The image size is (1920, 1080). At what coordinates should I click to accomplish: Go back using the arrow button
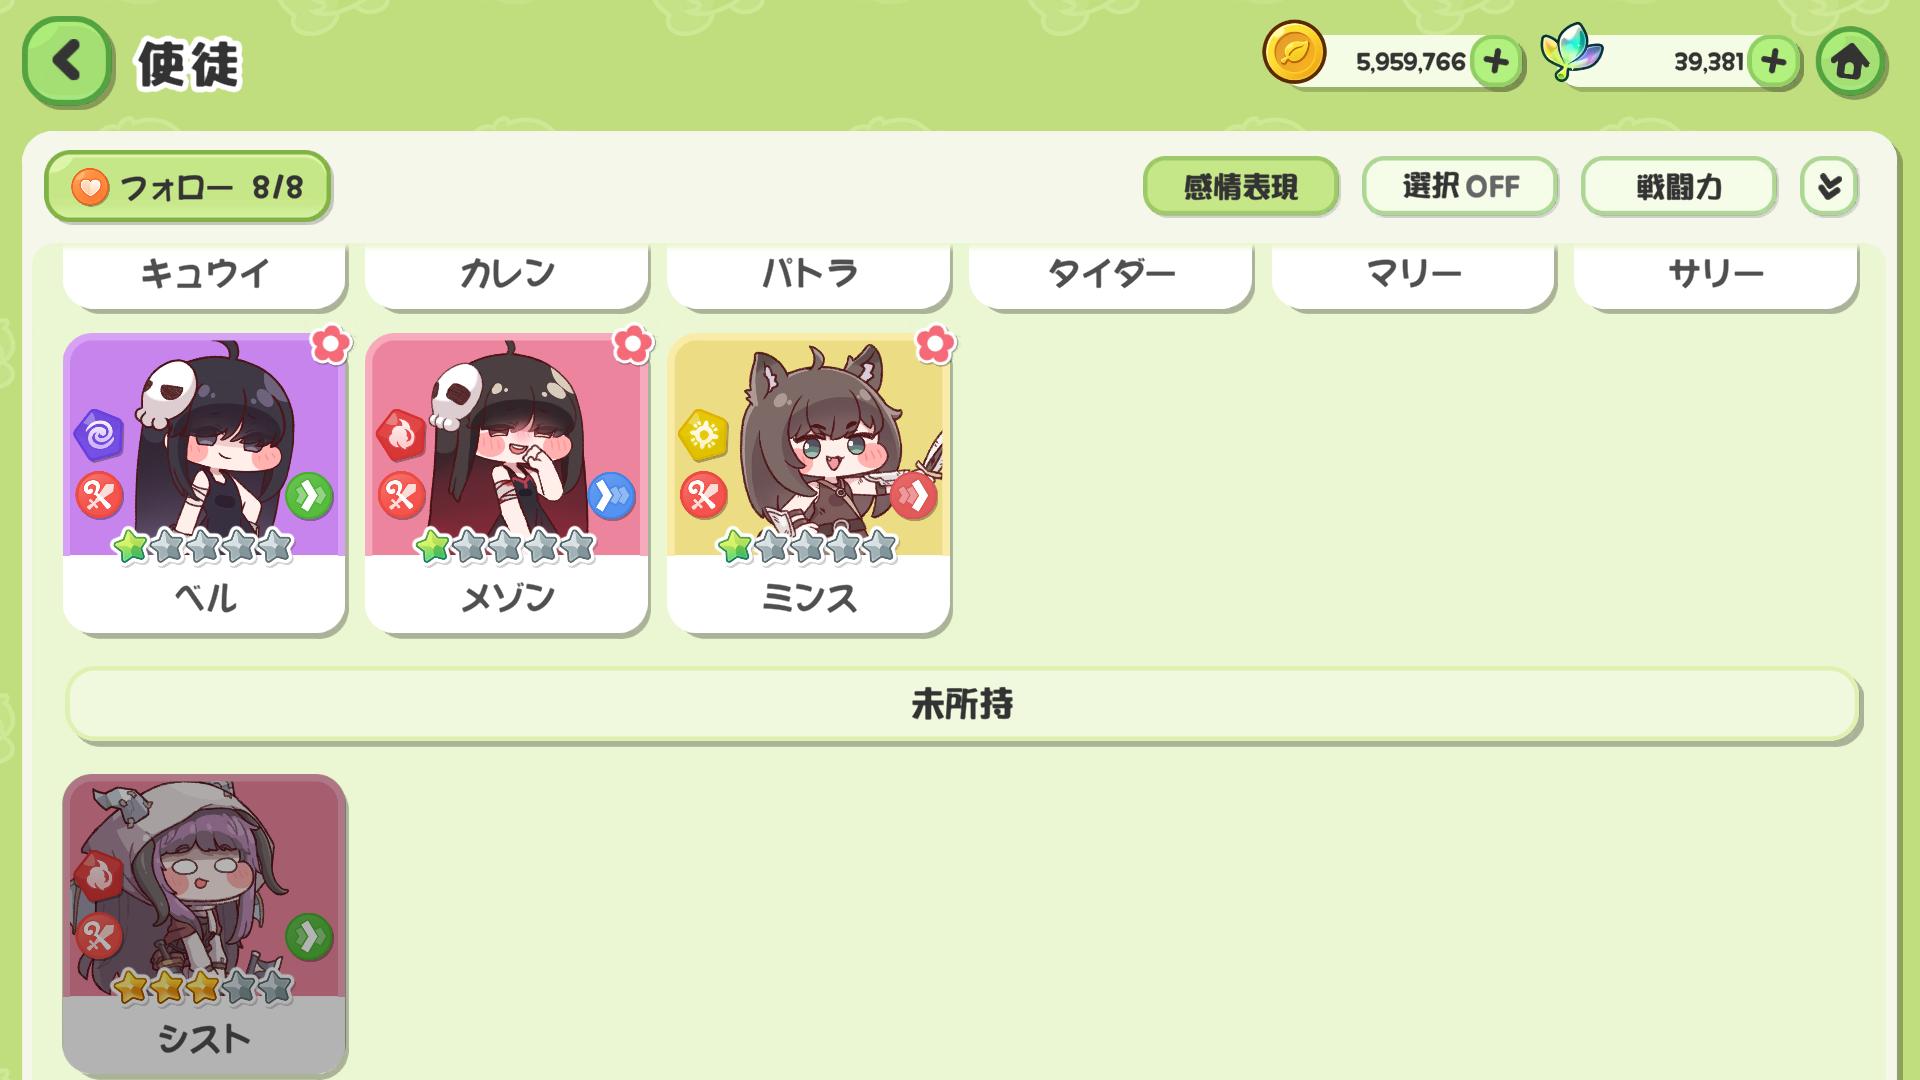67,62
